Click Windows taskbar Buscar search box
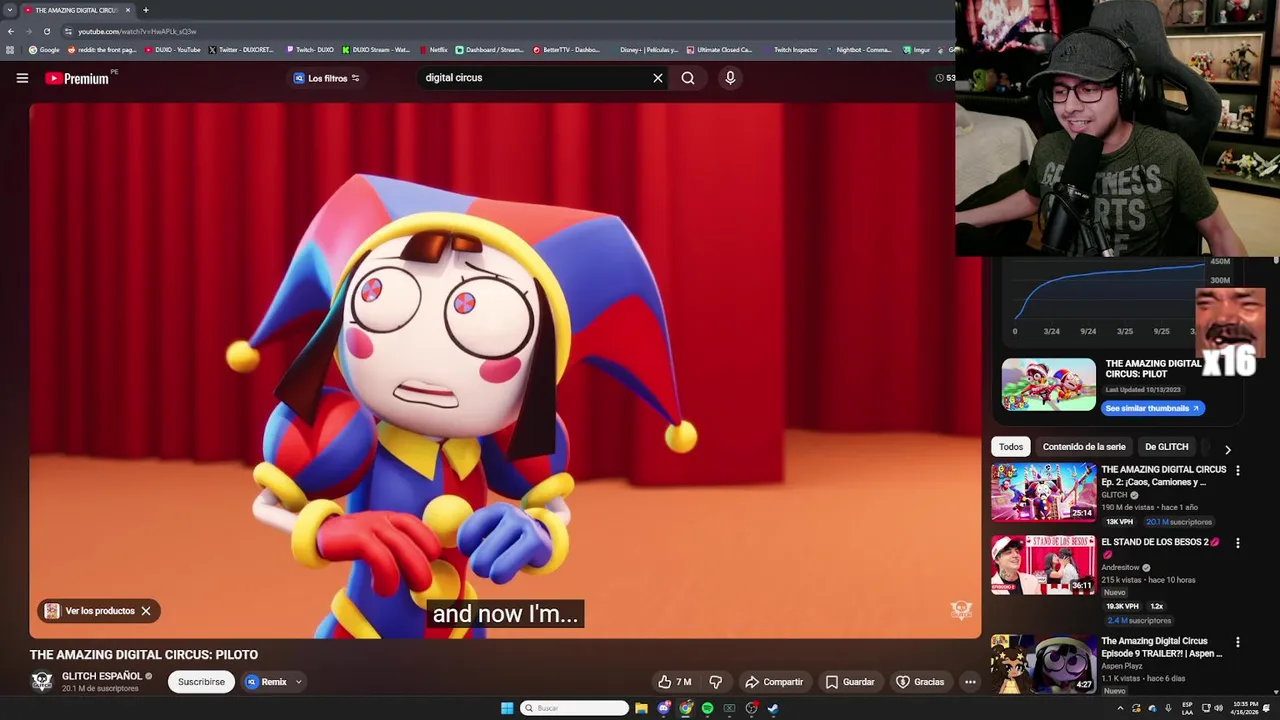Screen dimensions: 1280x720 click(x=575, y=708)
